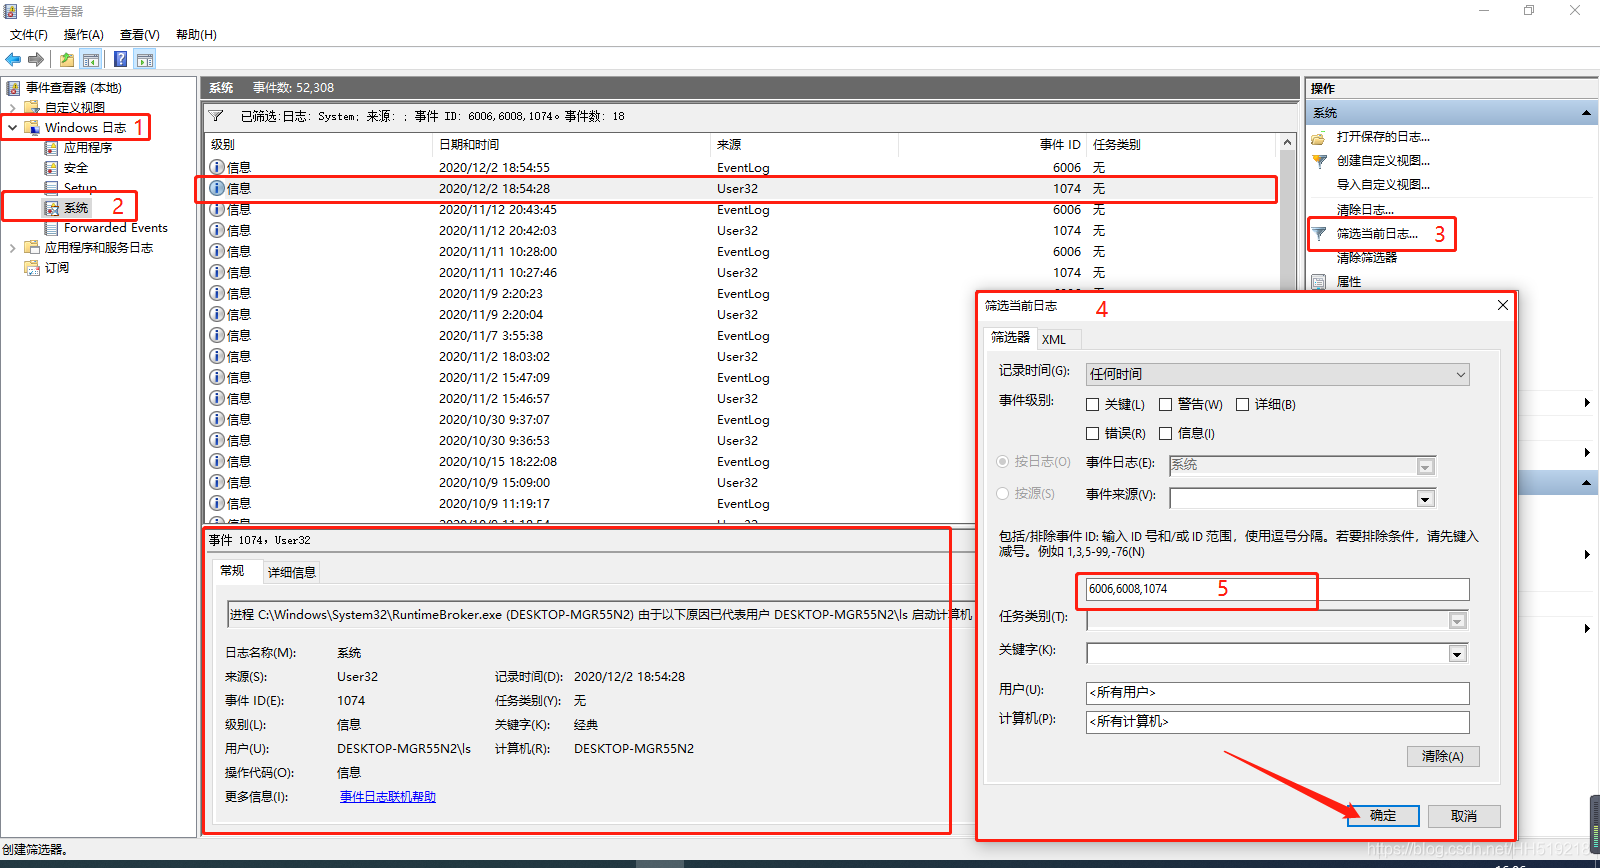The height and width of the screenshot is (868, 1600).
Task: Open the 事件日志联机帮助 link
Action: (388, 797)
